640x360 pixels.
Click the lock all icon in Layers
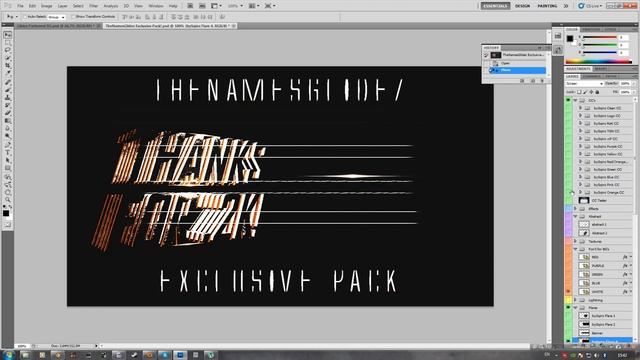point(597,92)
